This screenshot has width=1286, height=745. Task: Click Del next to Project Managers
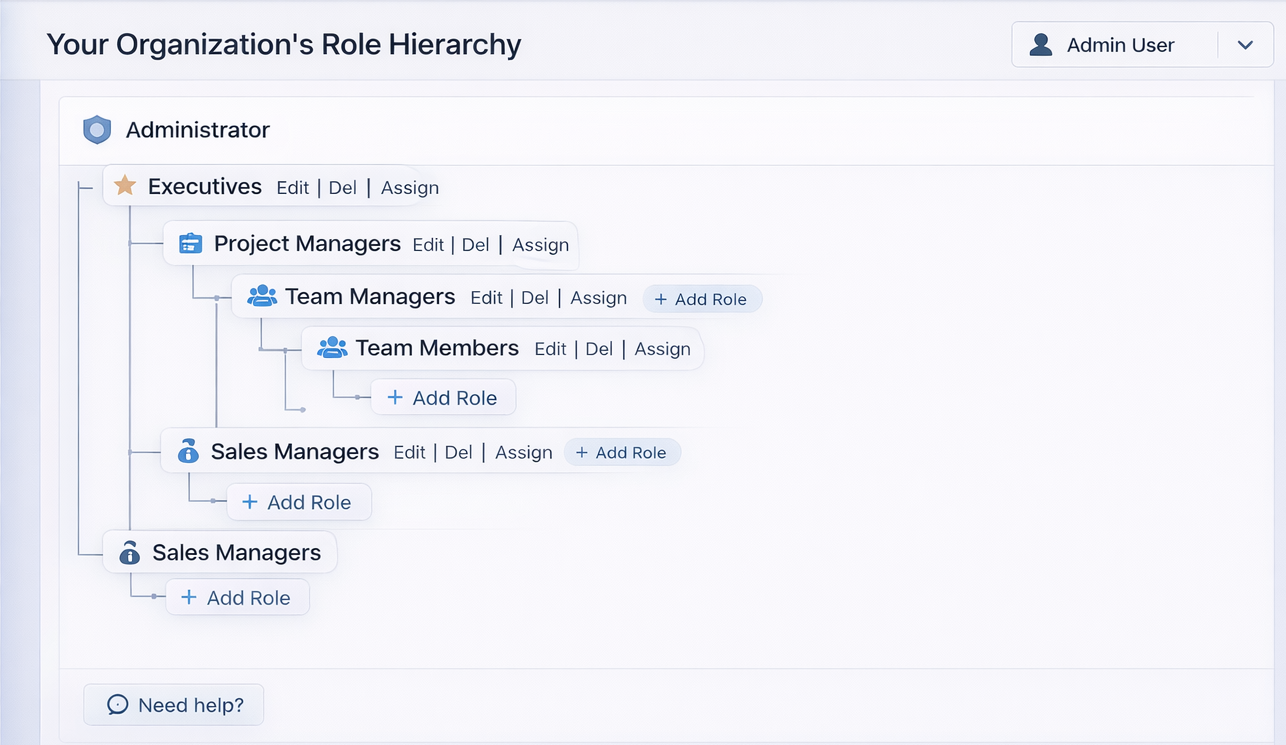[x=475, y=245]
